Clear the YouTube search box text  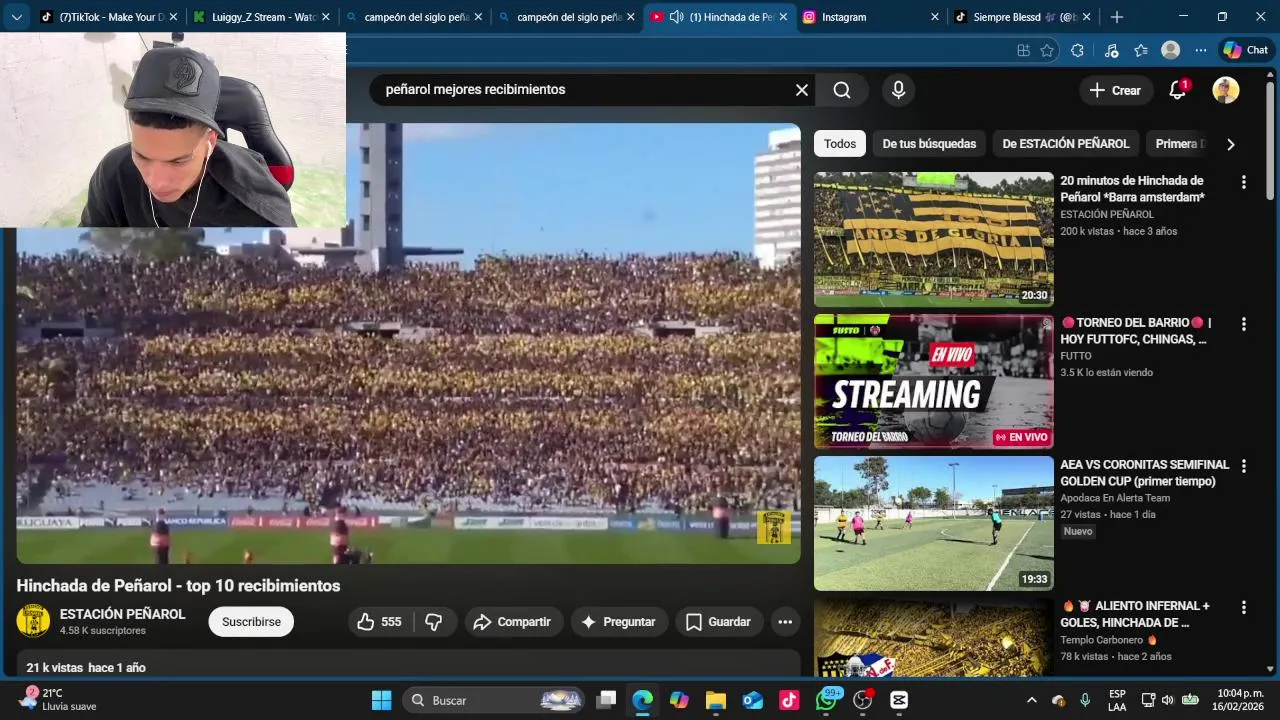click(802, 90)
